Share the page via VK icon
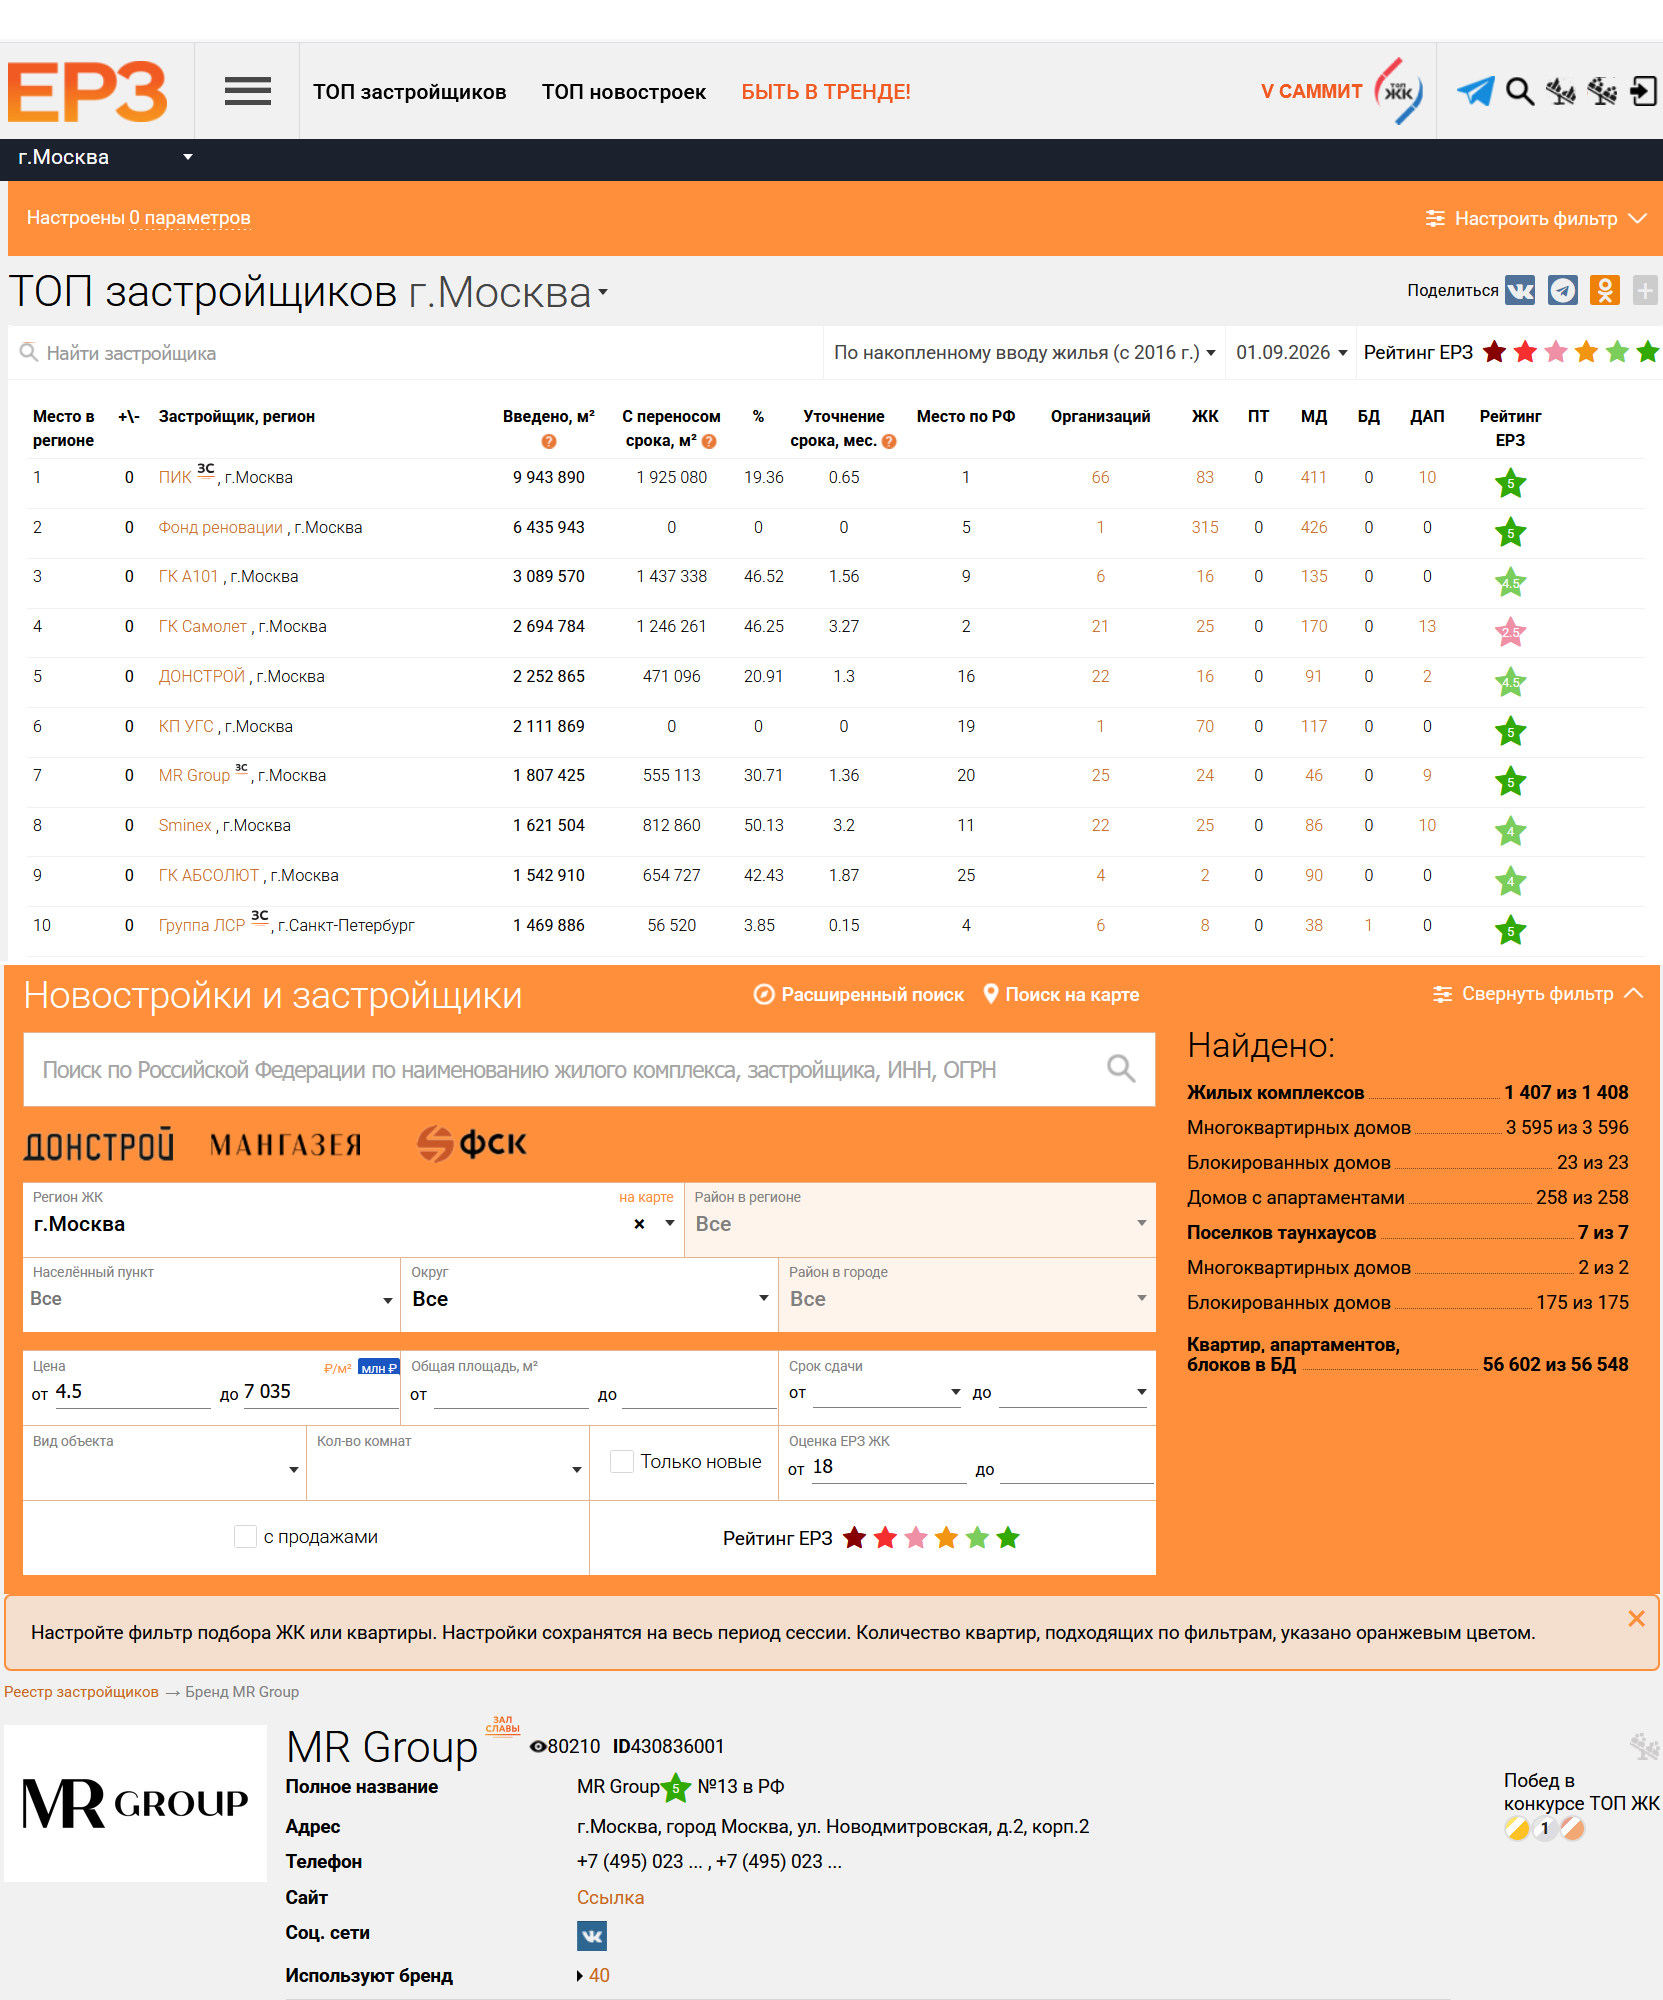Image resolution: width=1663 pixels, height=2000 pixels. [1520, 290]
